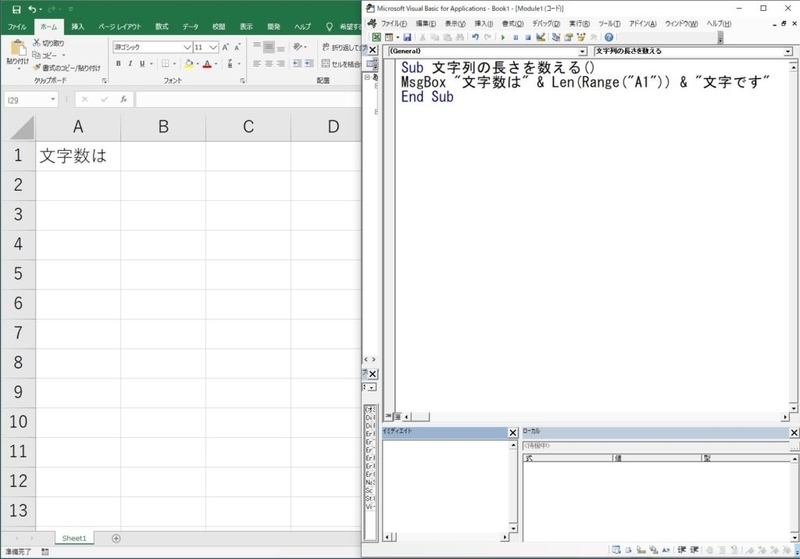Decrease font size in Excel ribbon
The height and width of the screenshot is (559, 800).
(x=237, y=47)
